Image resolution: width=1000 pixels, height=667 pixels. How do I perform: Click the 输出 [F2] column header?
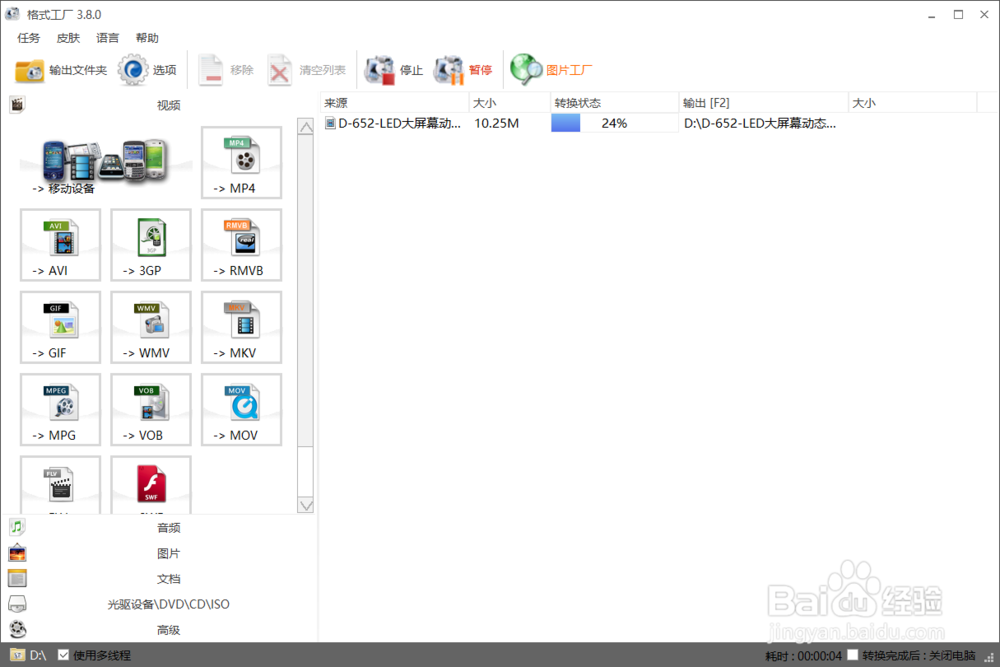click(x=763, y=103)
